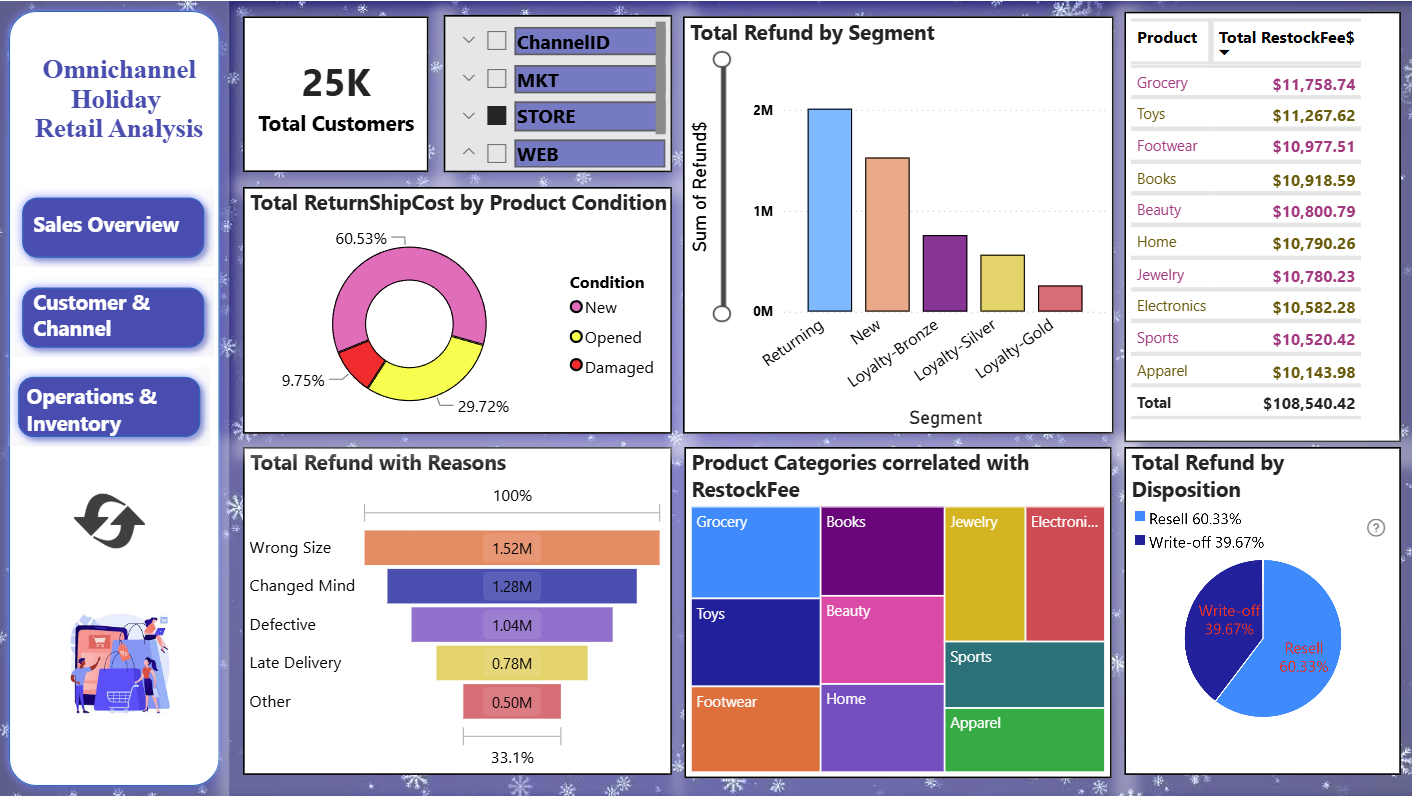Expand the ChannelID slicer chevron
Image resolution: width=1412 pixels, height=796 pixels.
point(468,41)
